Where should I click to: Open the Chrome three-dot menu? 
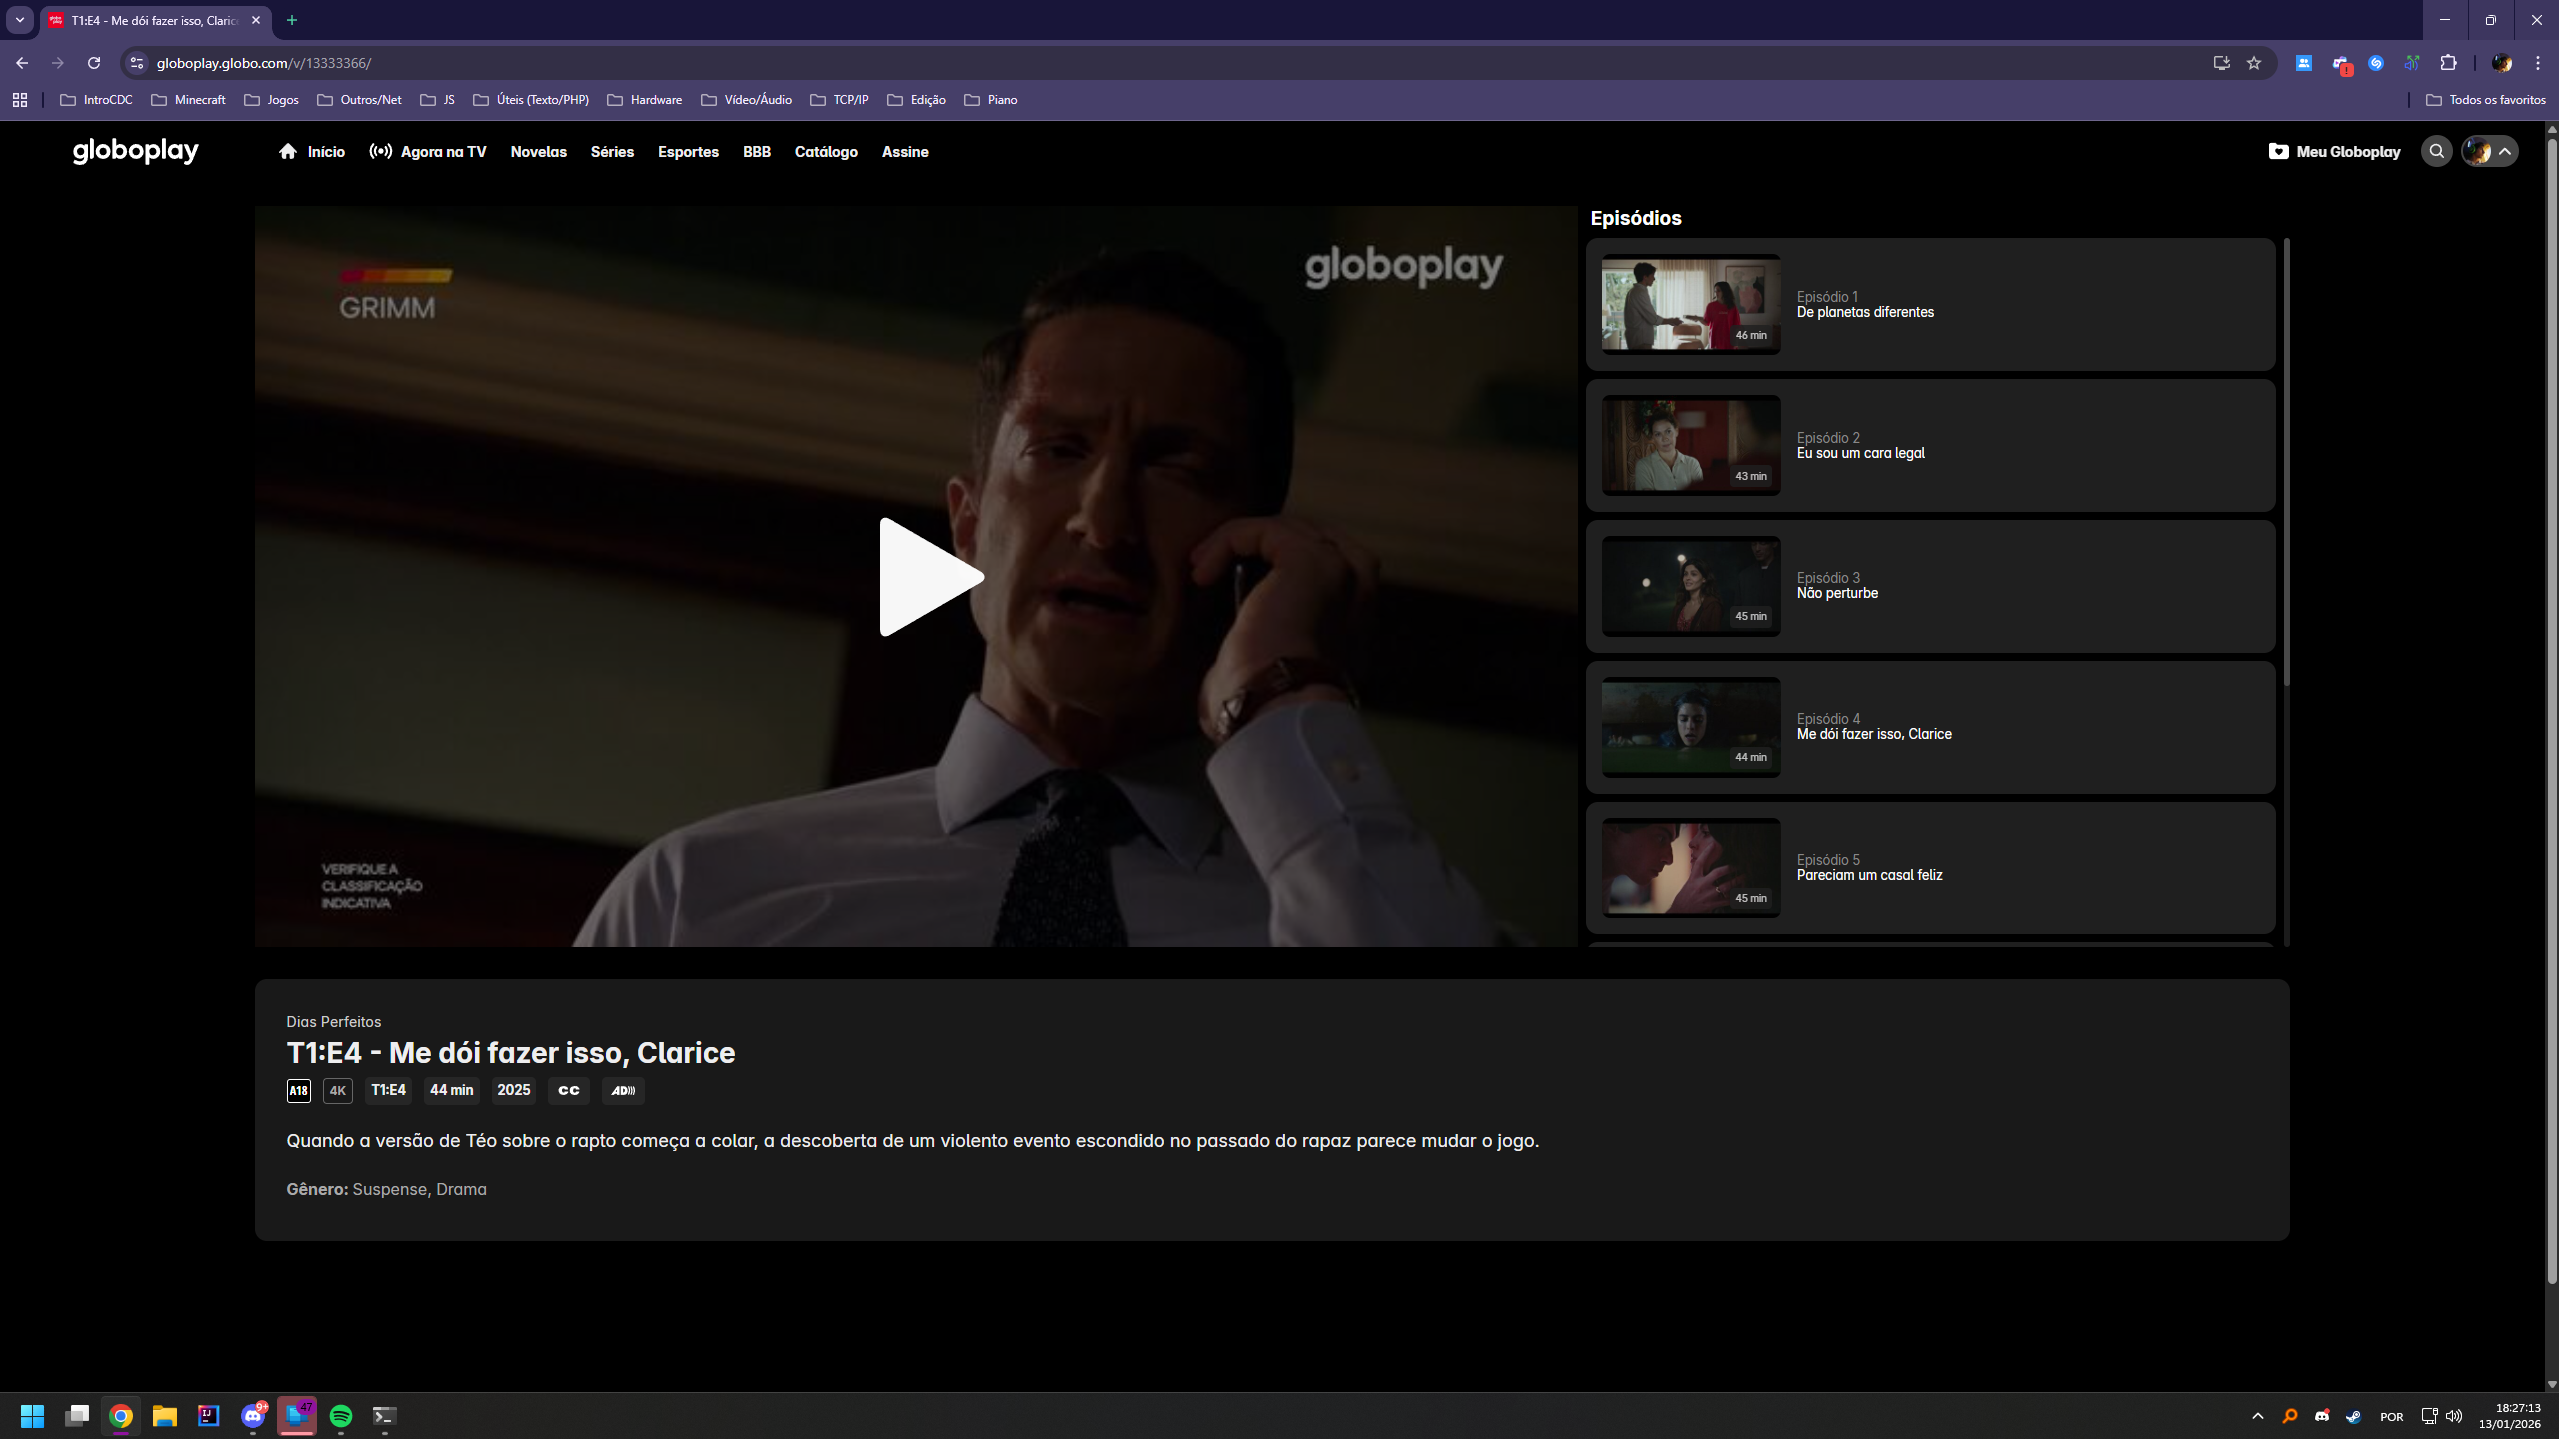pos(2538,62)
